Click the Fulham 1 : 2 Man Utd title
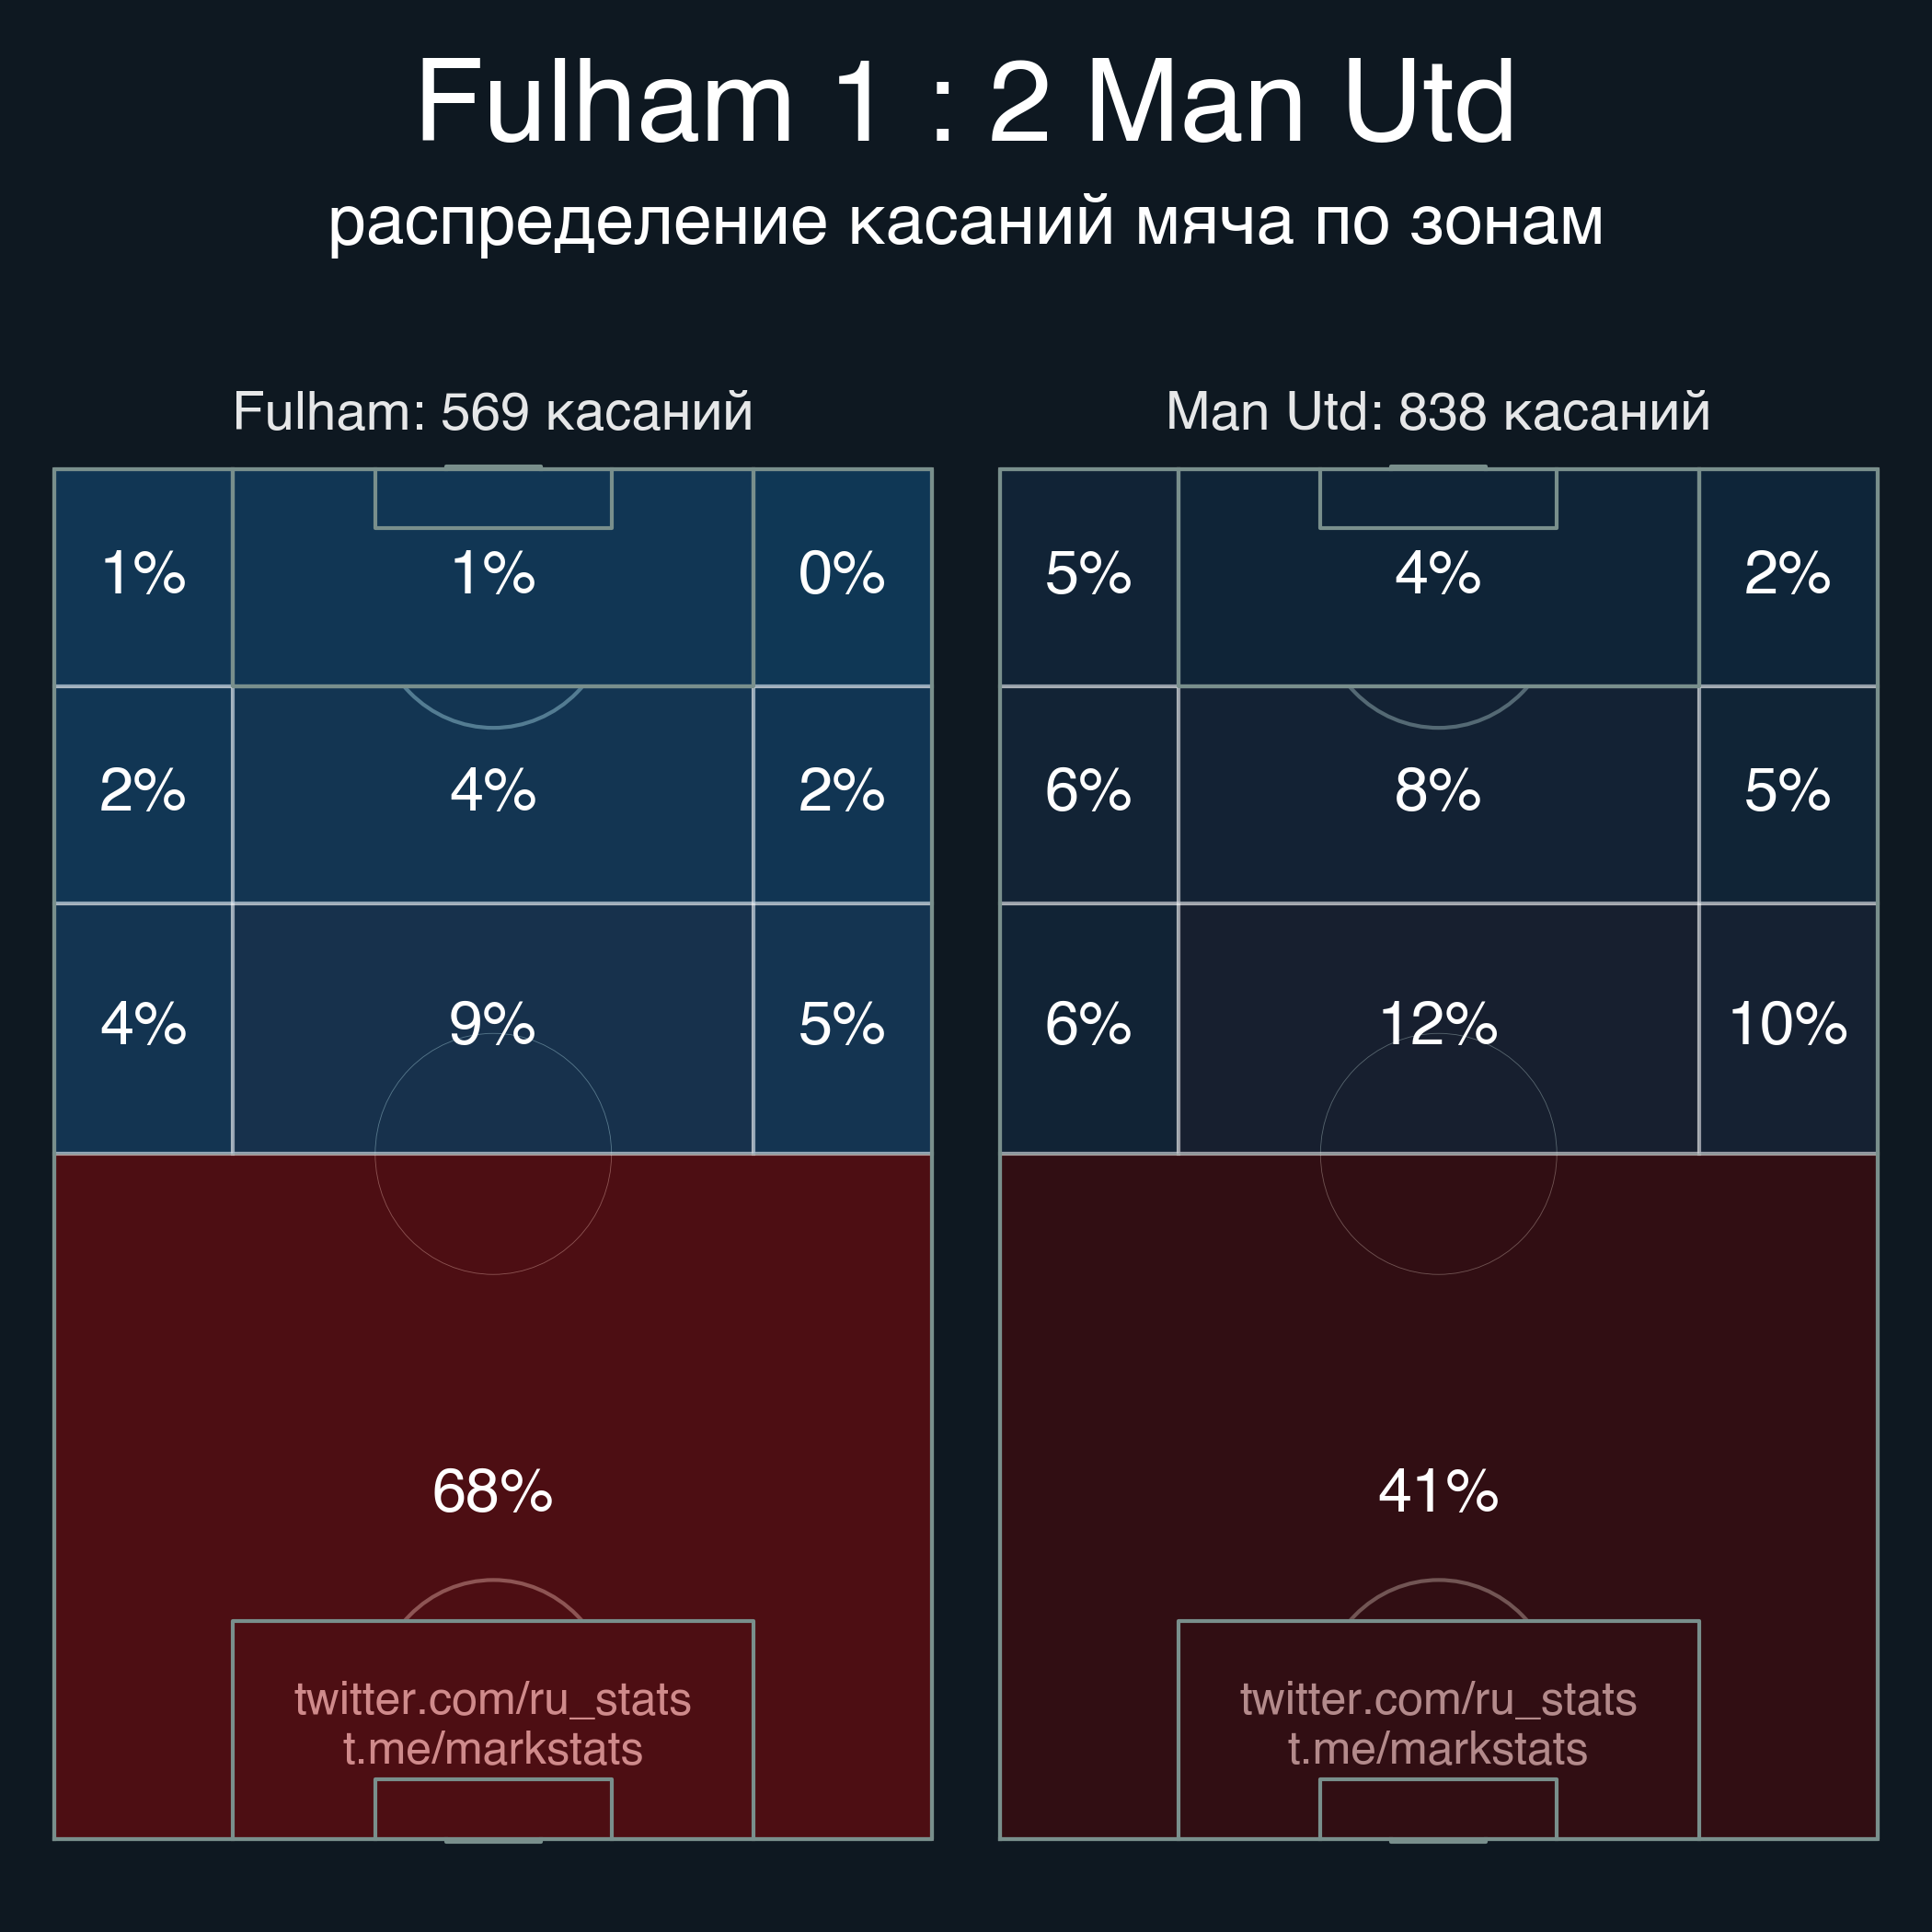This screenshot has width=1932, height=1932. (965, 101)
